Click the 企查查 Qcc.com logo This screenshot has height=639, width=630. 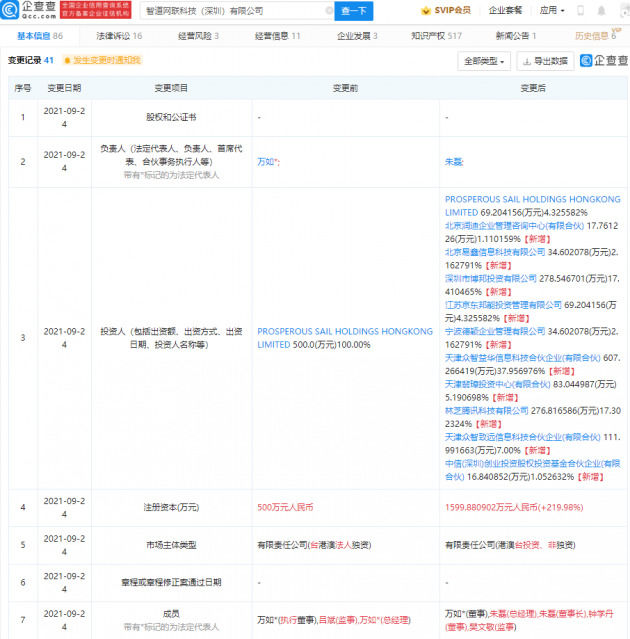pos(29,10)
